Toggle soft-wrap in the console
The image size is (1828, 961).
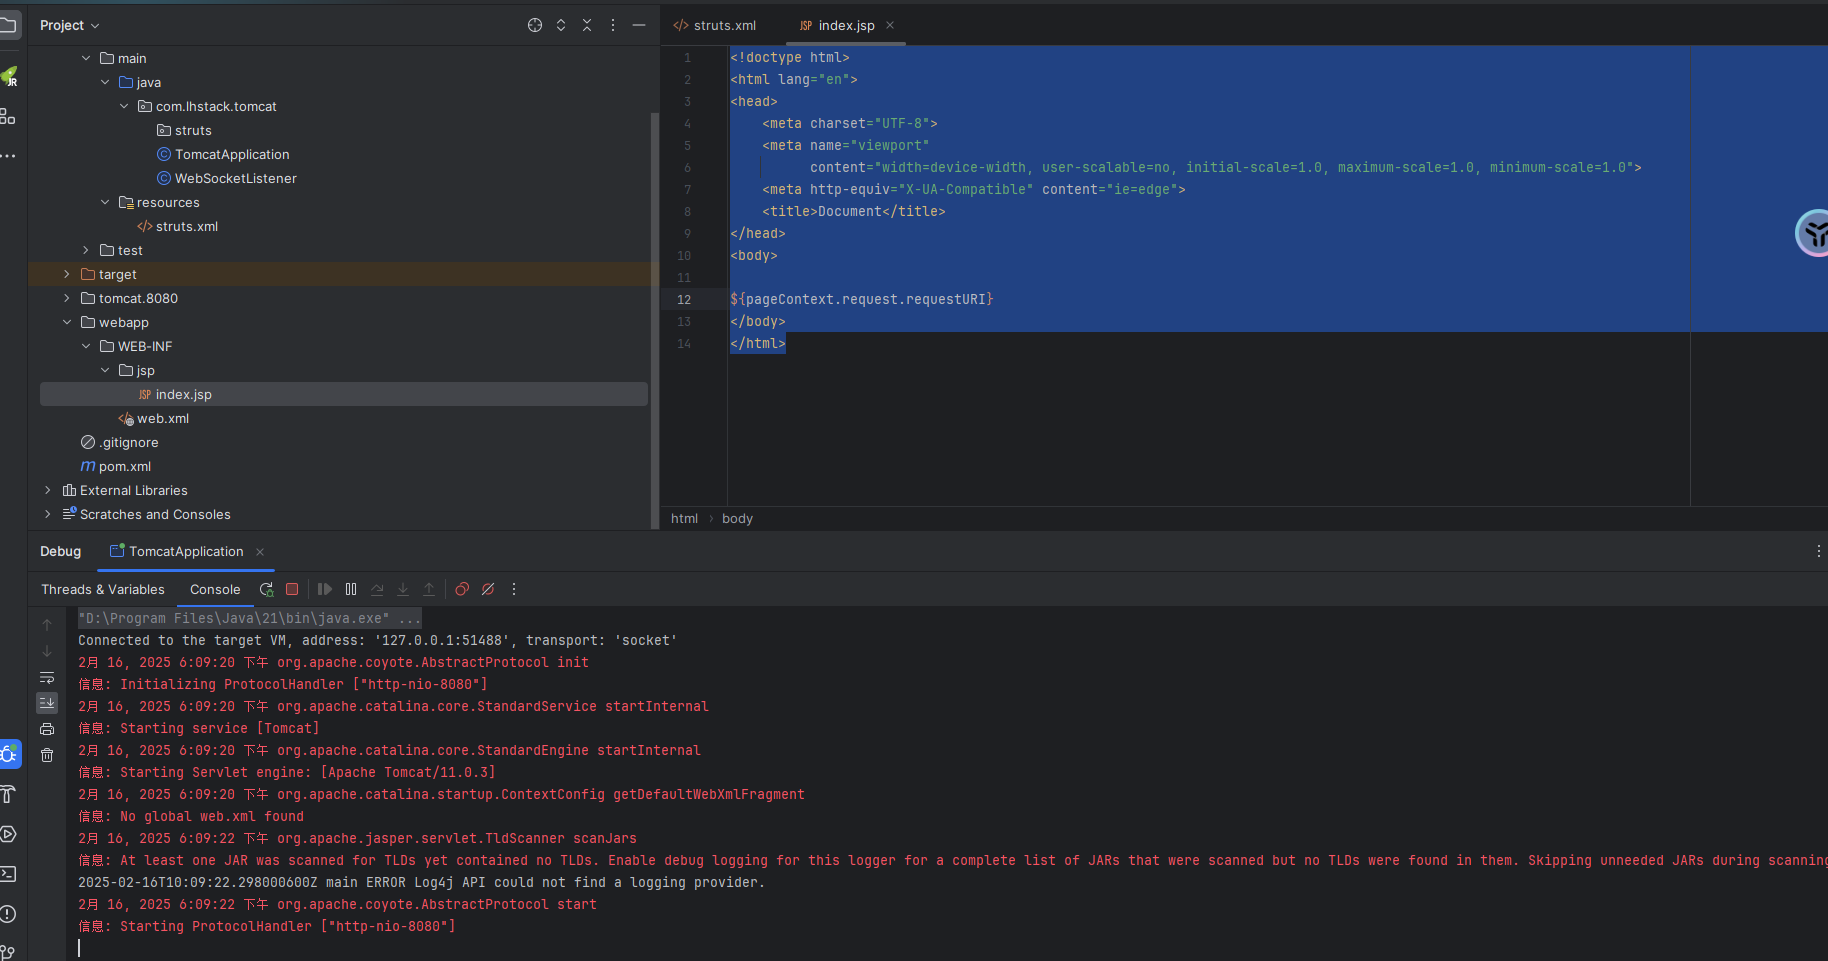coord(47,678)
